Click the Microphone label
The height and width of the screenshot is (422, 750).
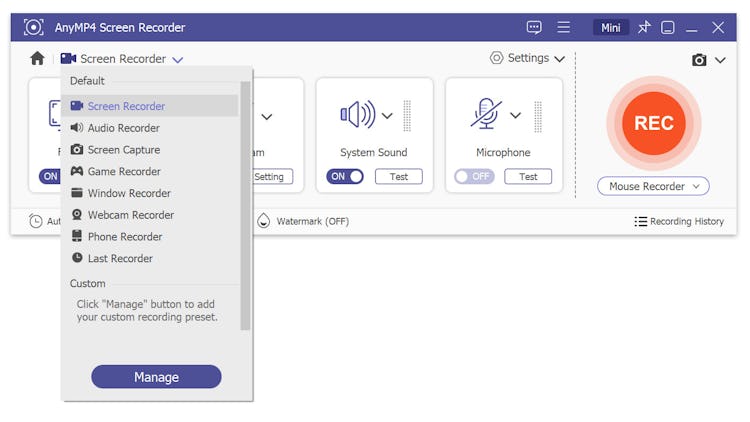(503, 152)
